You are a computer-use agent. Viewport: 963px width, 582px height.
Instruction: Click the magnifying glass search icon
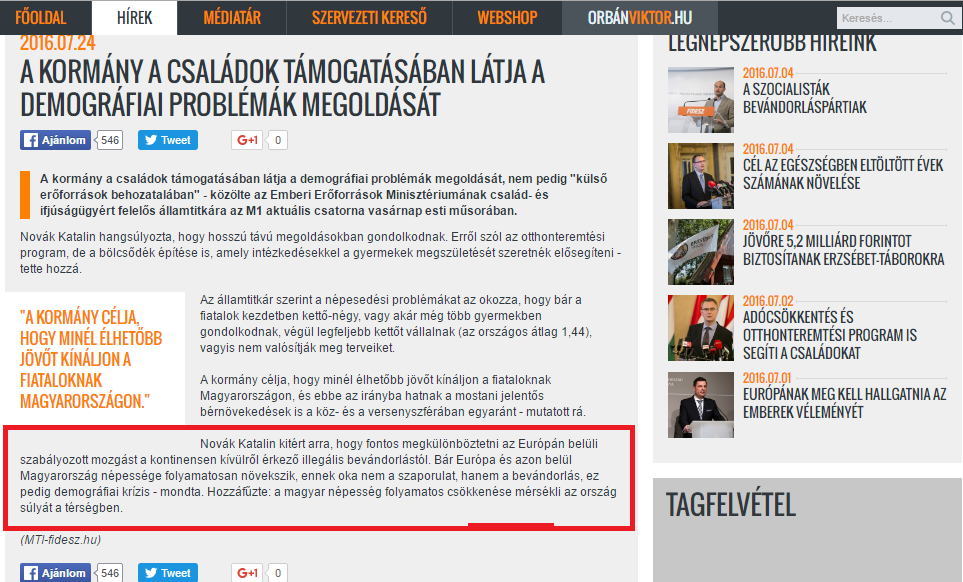948,18
